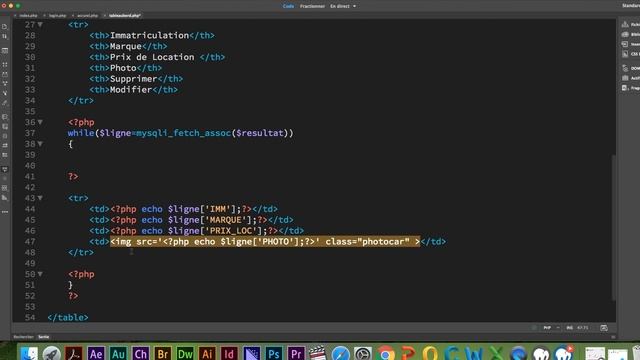The image size is (640, 360).
Task: Switch to Fractionner split view
Action: click(x=312, y=6)
